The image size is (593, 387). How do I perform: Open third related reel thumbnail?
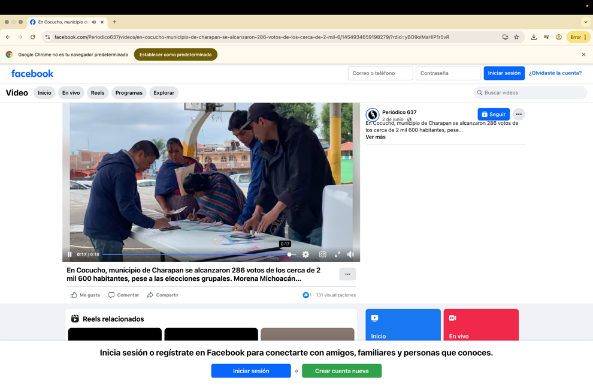[x=307, y=334]
